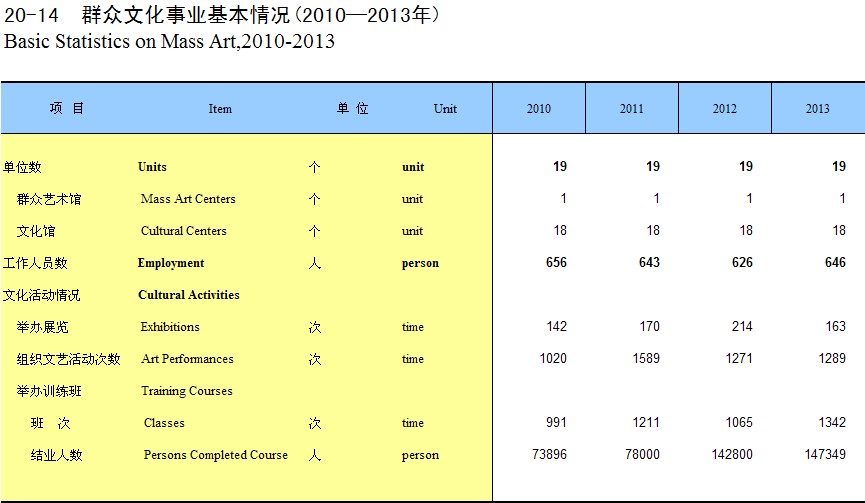Select the 2012 column header
The width and height of the screenshot is (865, 503).
[724, 109]
